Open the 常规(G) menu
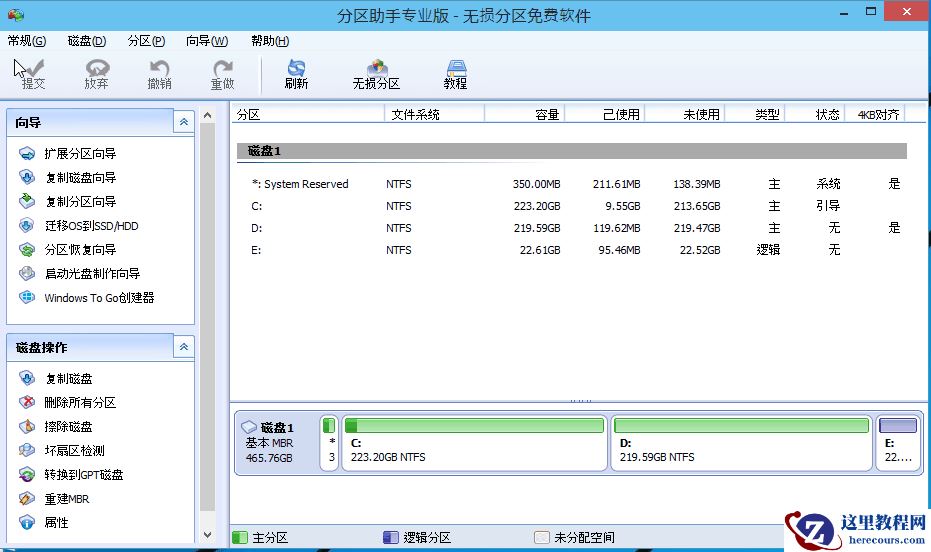 point(27,41)
